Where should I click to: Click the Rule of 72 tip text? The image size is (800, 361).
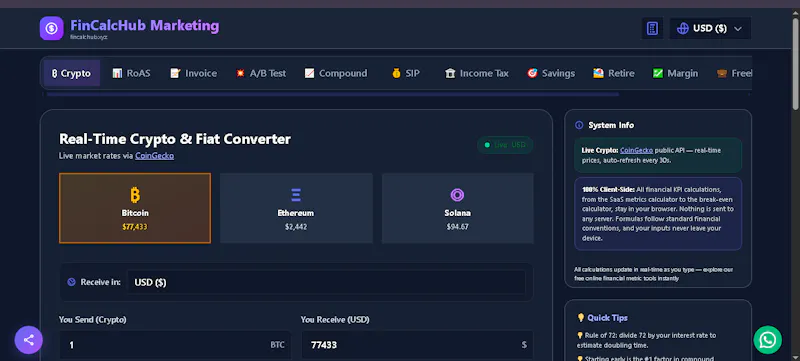click(646, 340)
